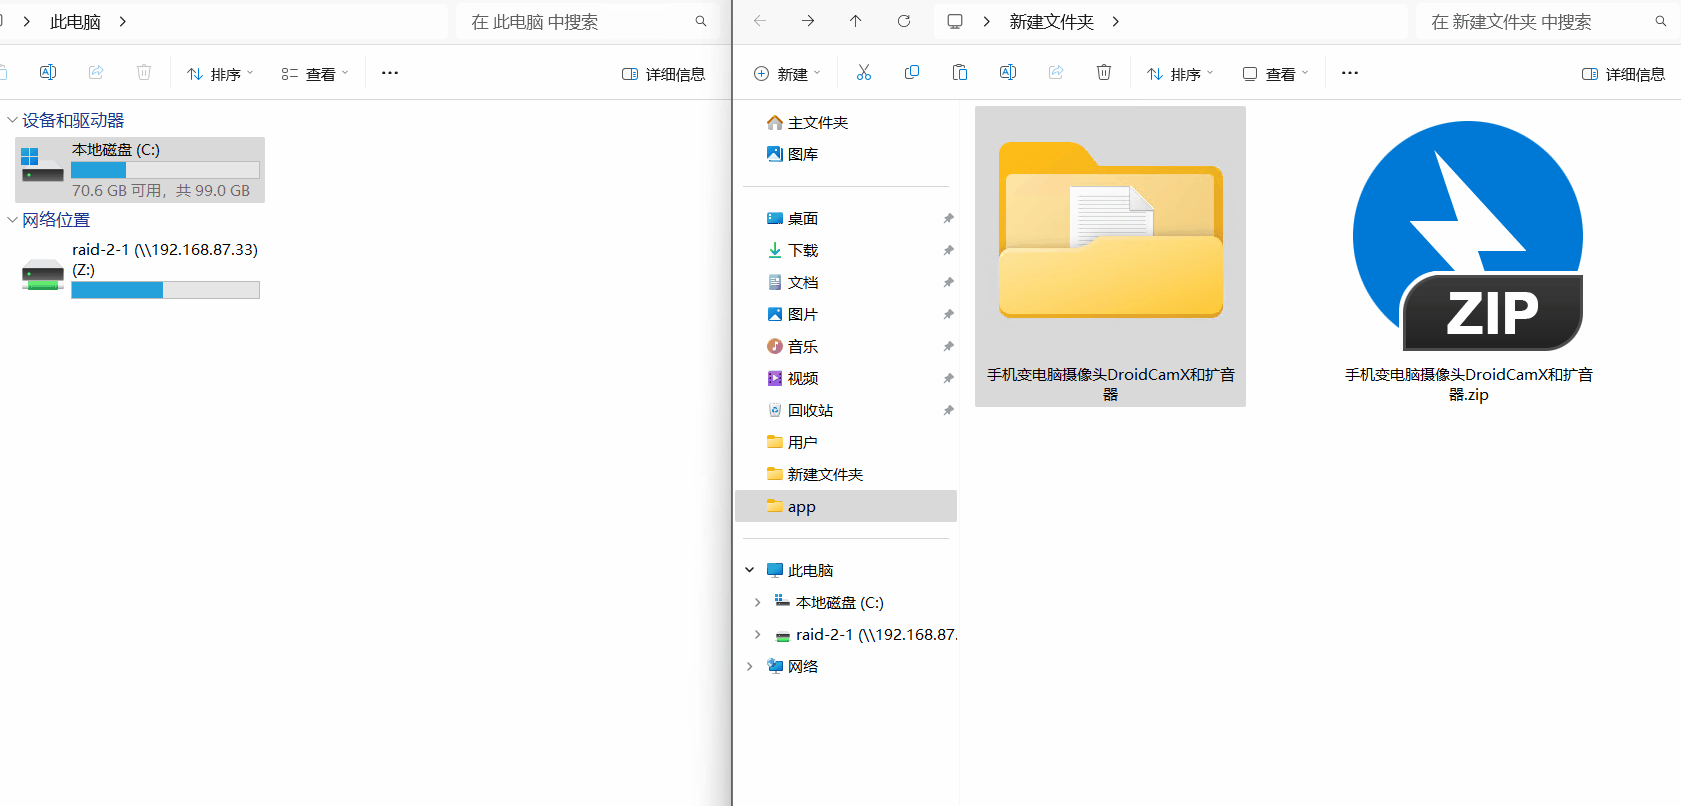1681x806 pixels.
Task: Open 排序 dropdown in right window
Action: 1180,74
